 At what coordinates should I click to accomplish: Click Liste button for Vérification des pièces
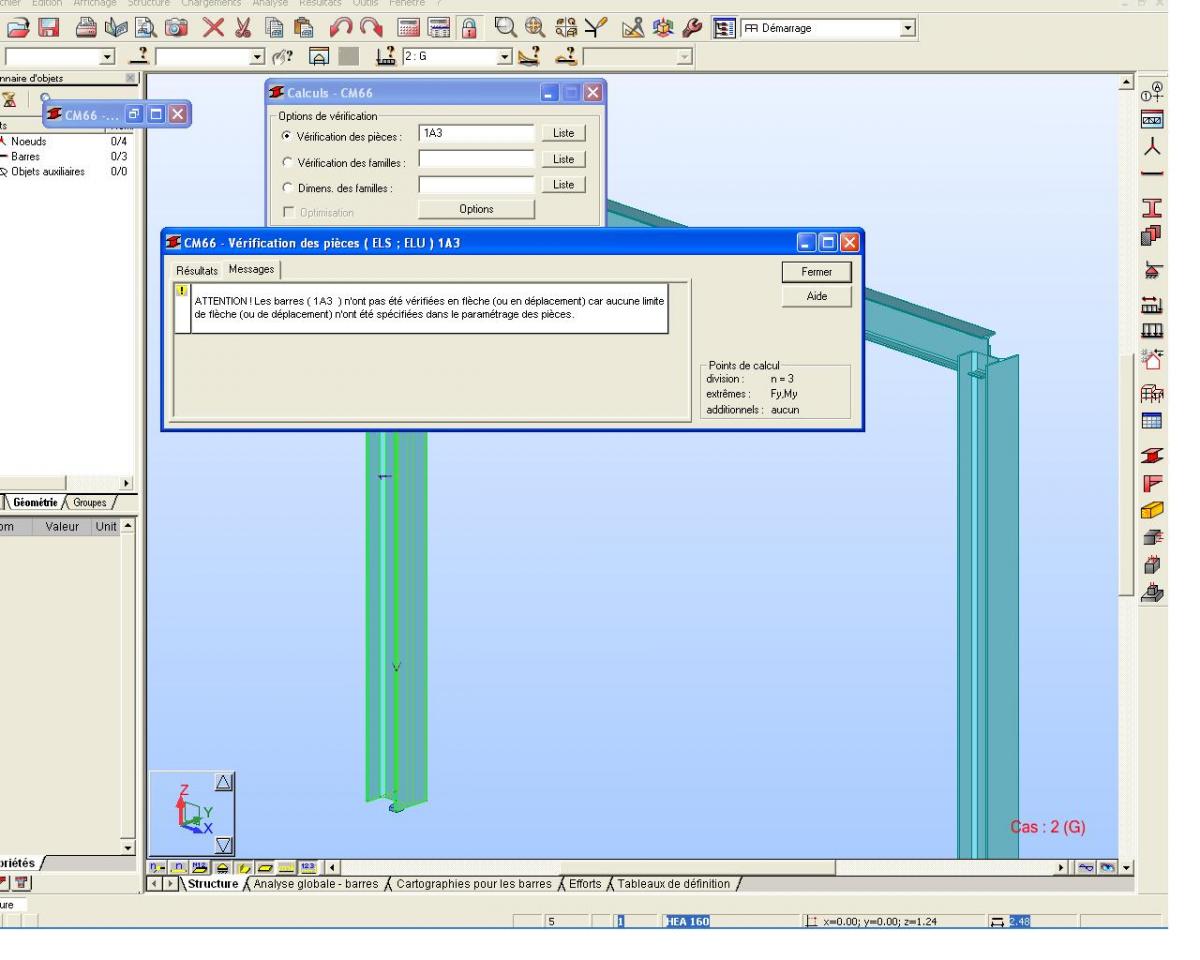pyautogui.click(x=563, y=134)
